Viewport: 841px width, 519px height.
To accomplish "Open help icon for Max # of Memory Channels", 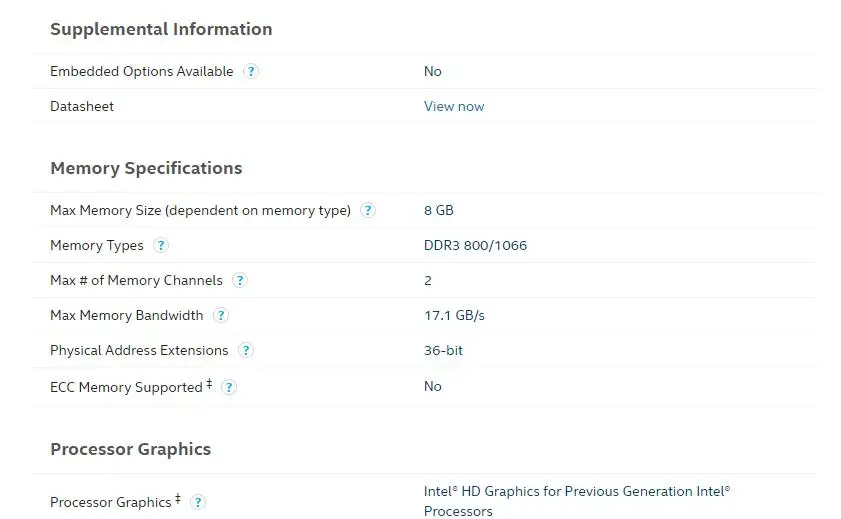I will (240, 280).
